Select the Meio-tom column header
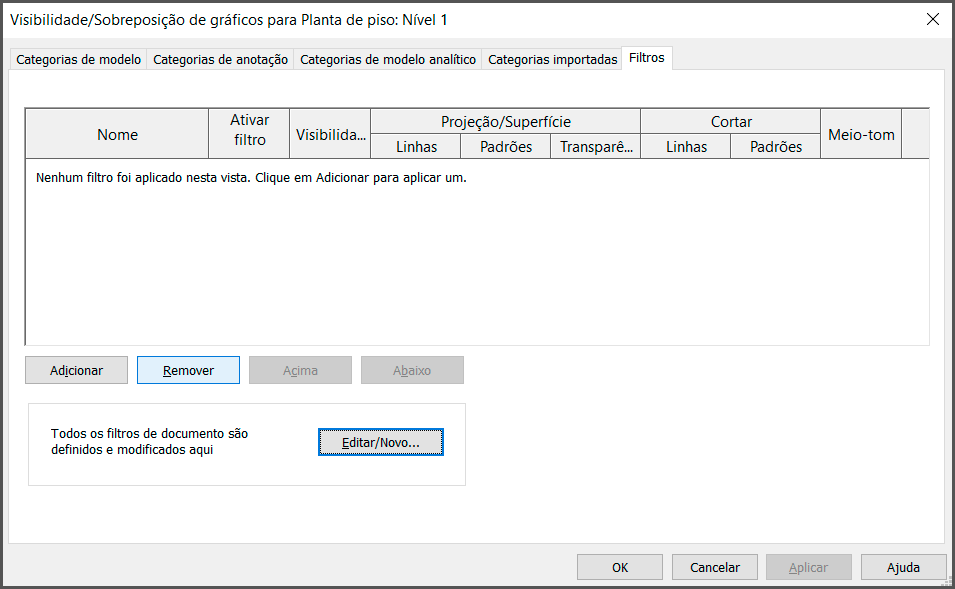The width and height of the screenshot is (955, 589). (861, 134)
